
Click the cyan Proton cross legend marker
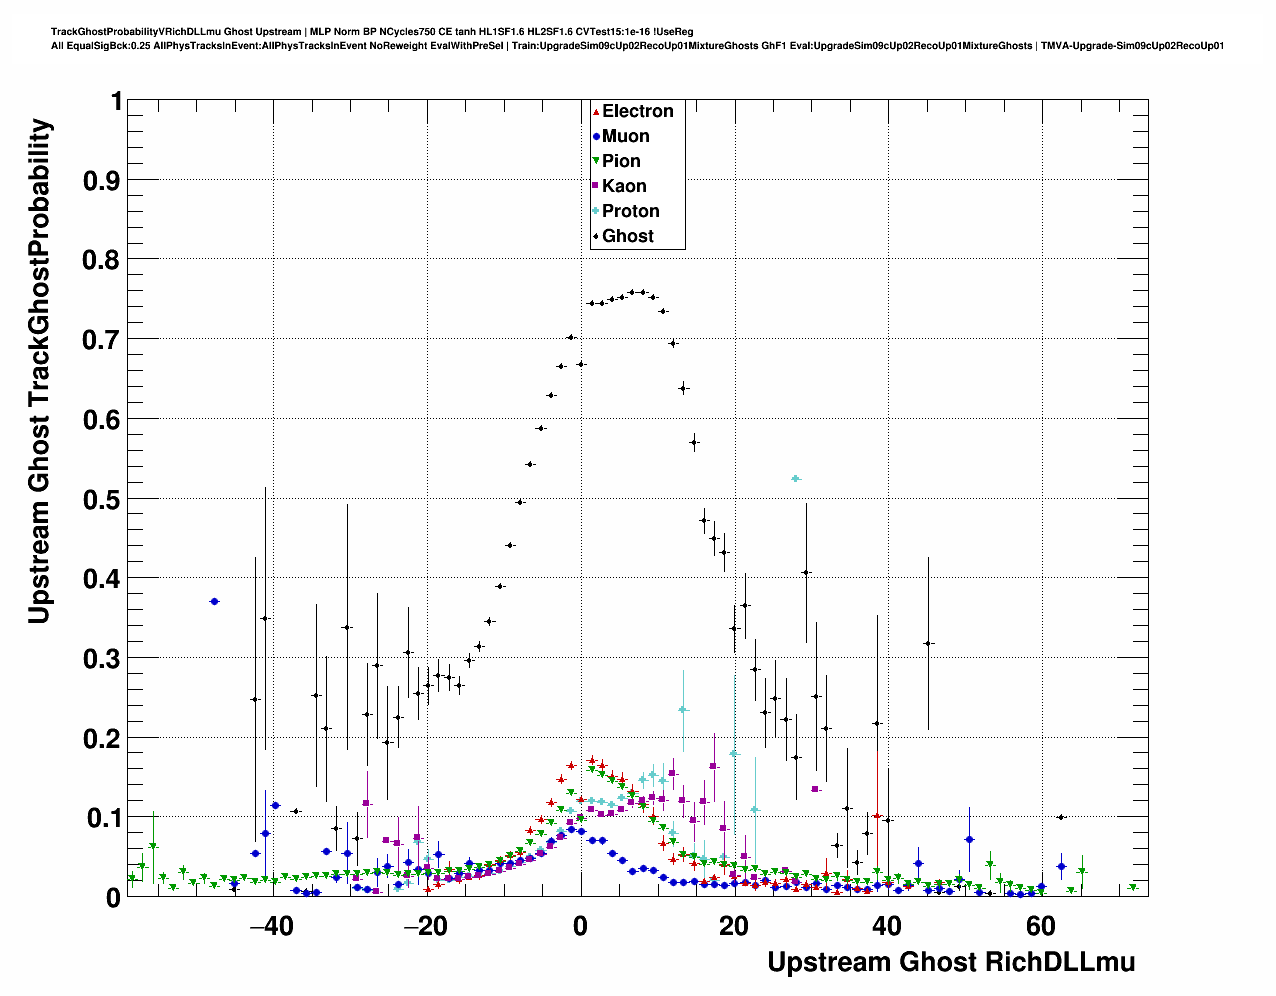(x=596, y=211)
